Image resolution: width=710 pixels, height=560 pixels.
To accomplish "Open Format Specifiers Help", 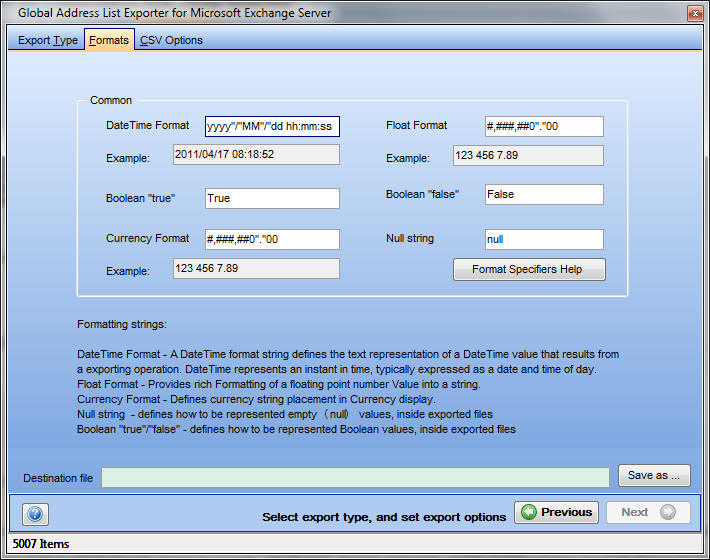I will pos(529,269).
